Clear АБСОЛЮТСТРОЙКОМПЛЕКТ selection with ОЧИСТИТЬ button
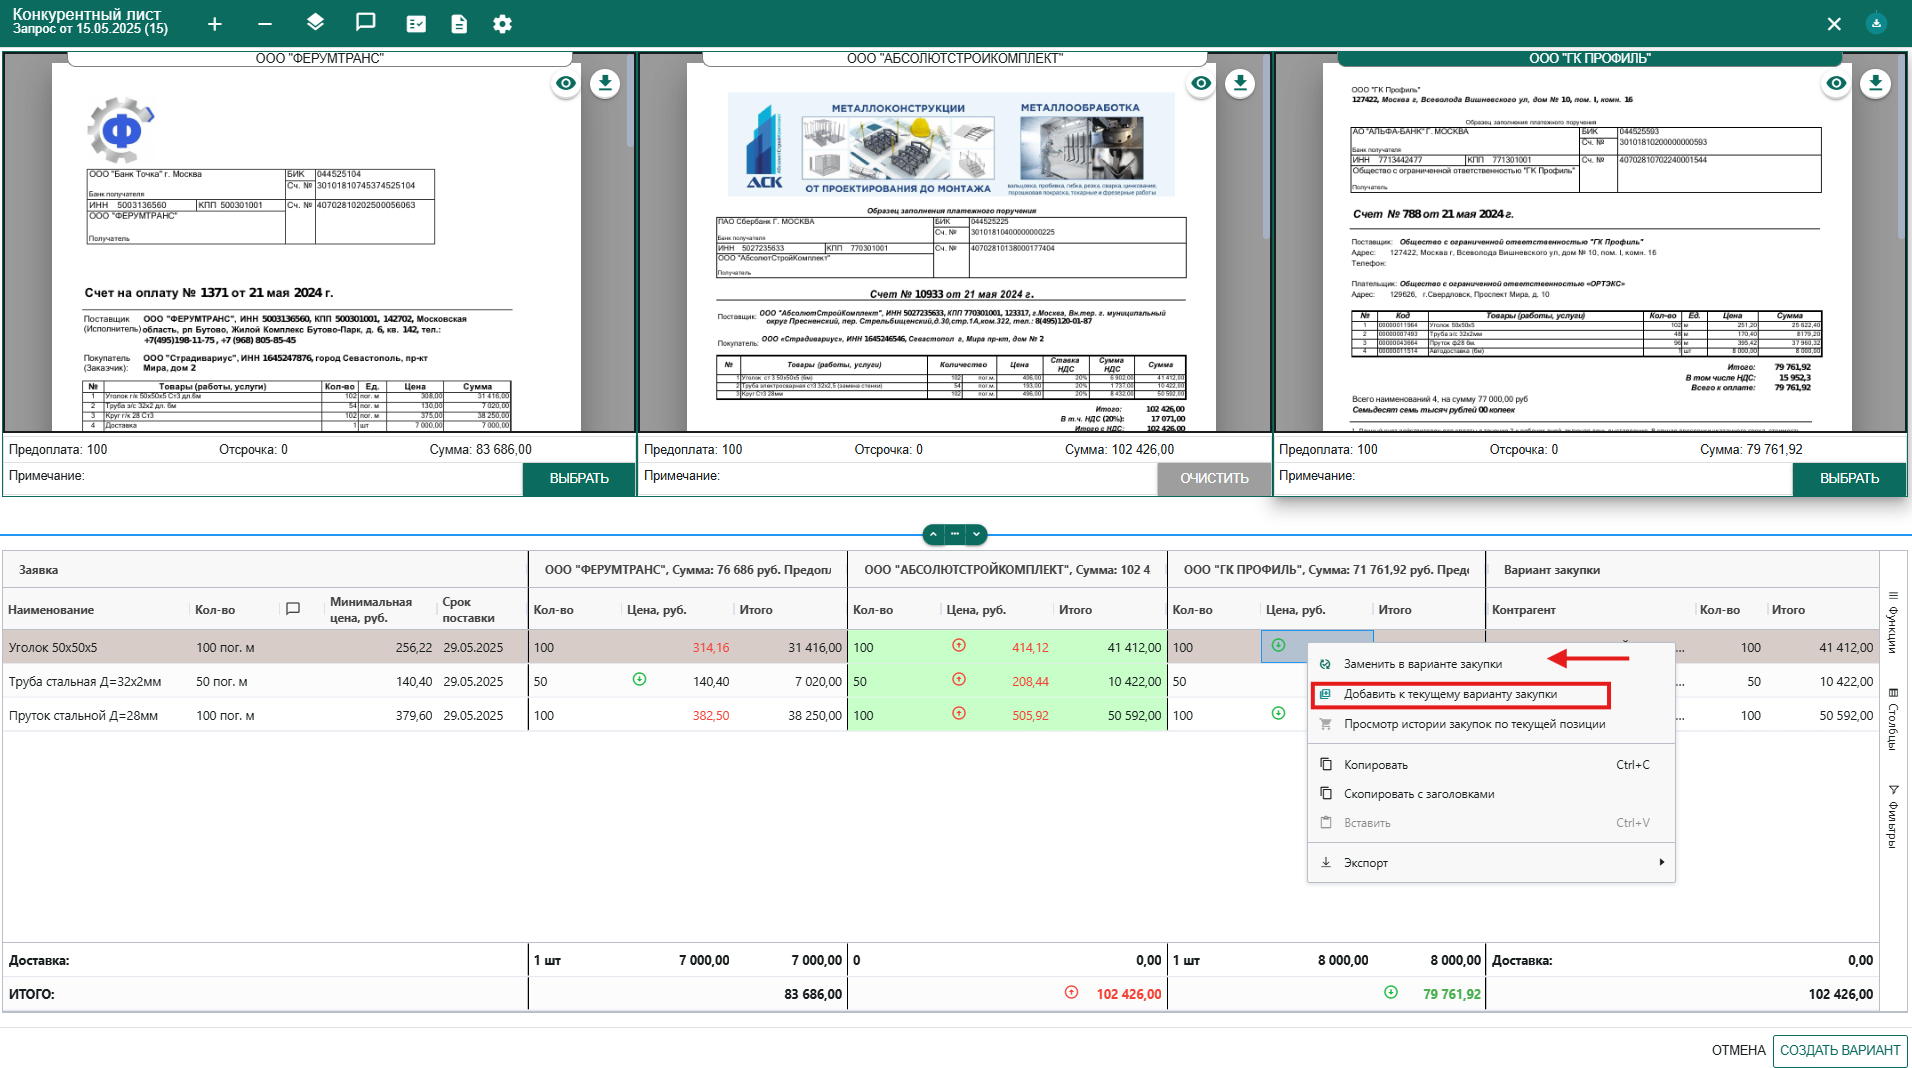Viewport: 1912px width, 1068px height. click(1214, 479)
